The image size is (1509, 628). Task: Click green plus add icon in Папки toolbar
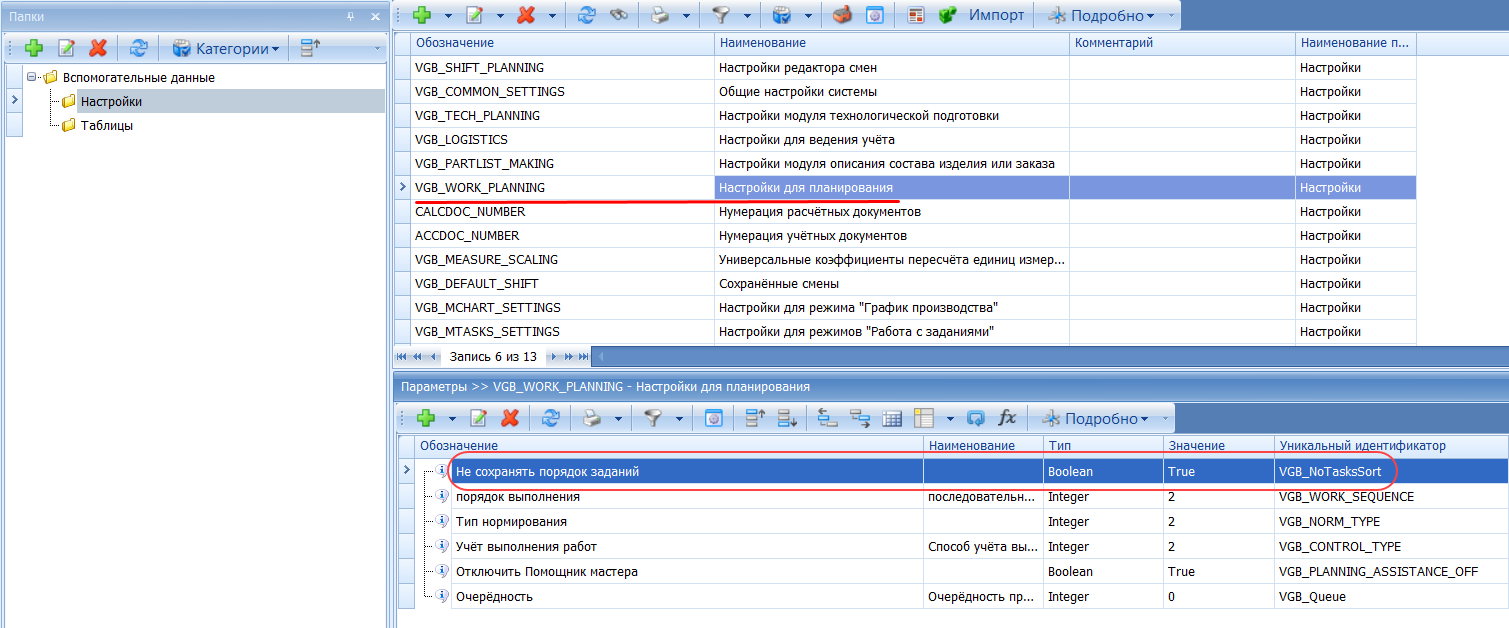click(34, 48)
